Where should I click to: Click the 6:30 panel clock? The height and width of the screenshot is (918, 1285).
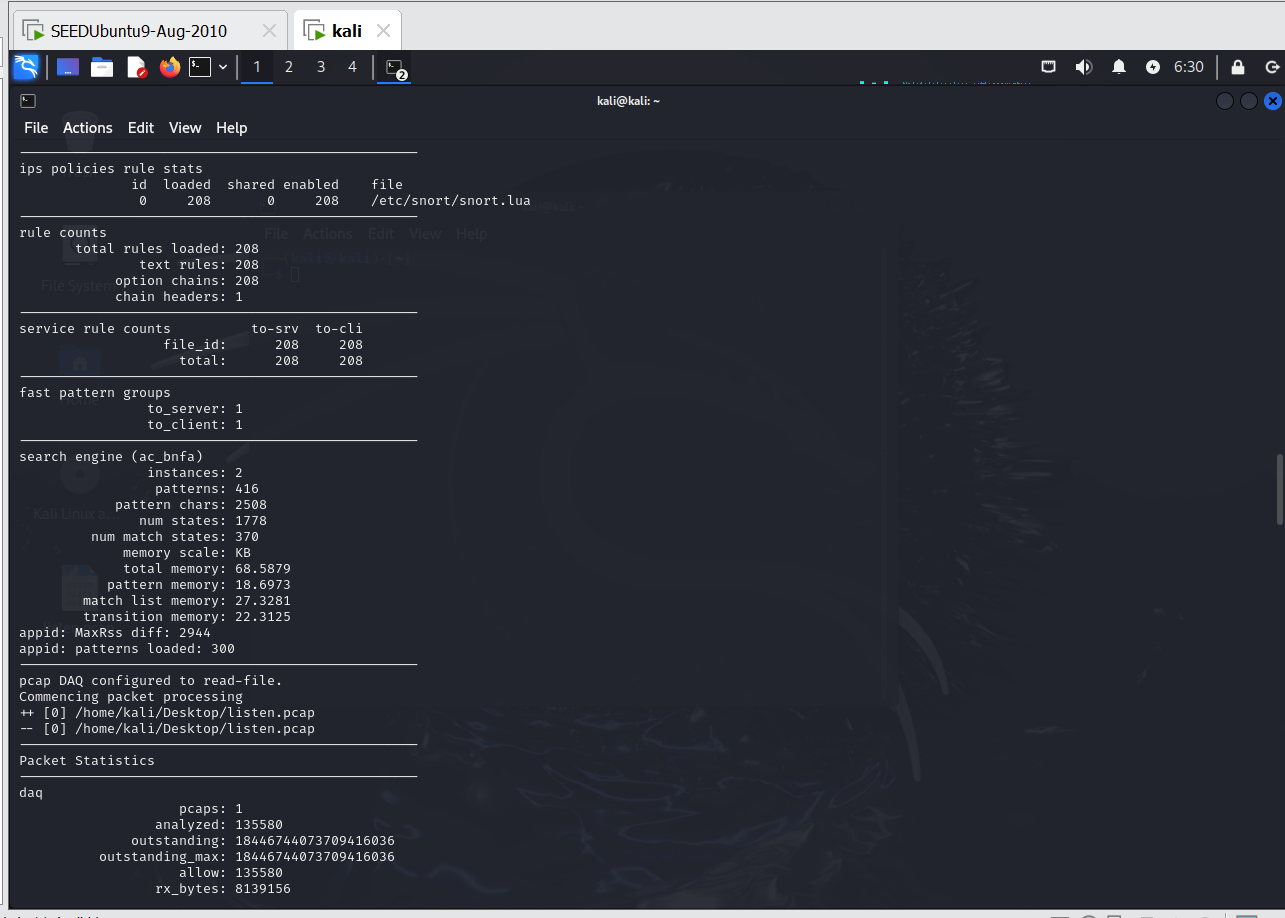click(1189, 67)
